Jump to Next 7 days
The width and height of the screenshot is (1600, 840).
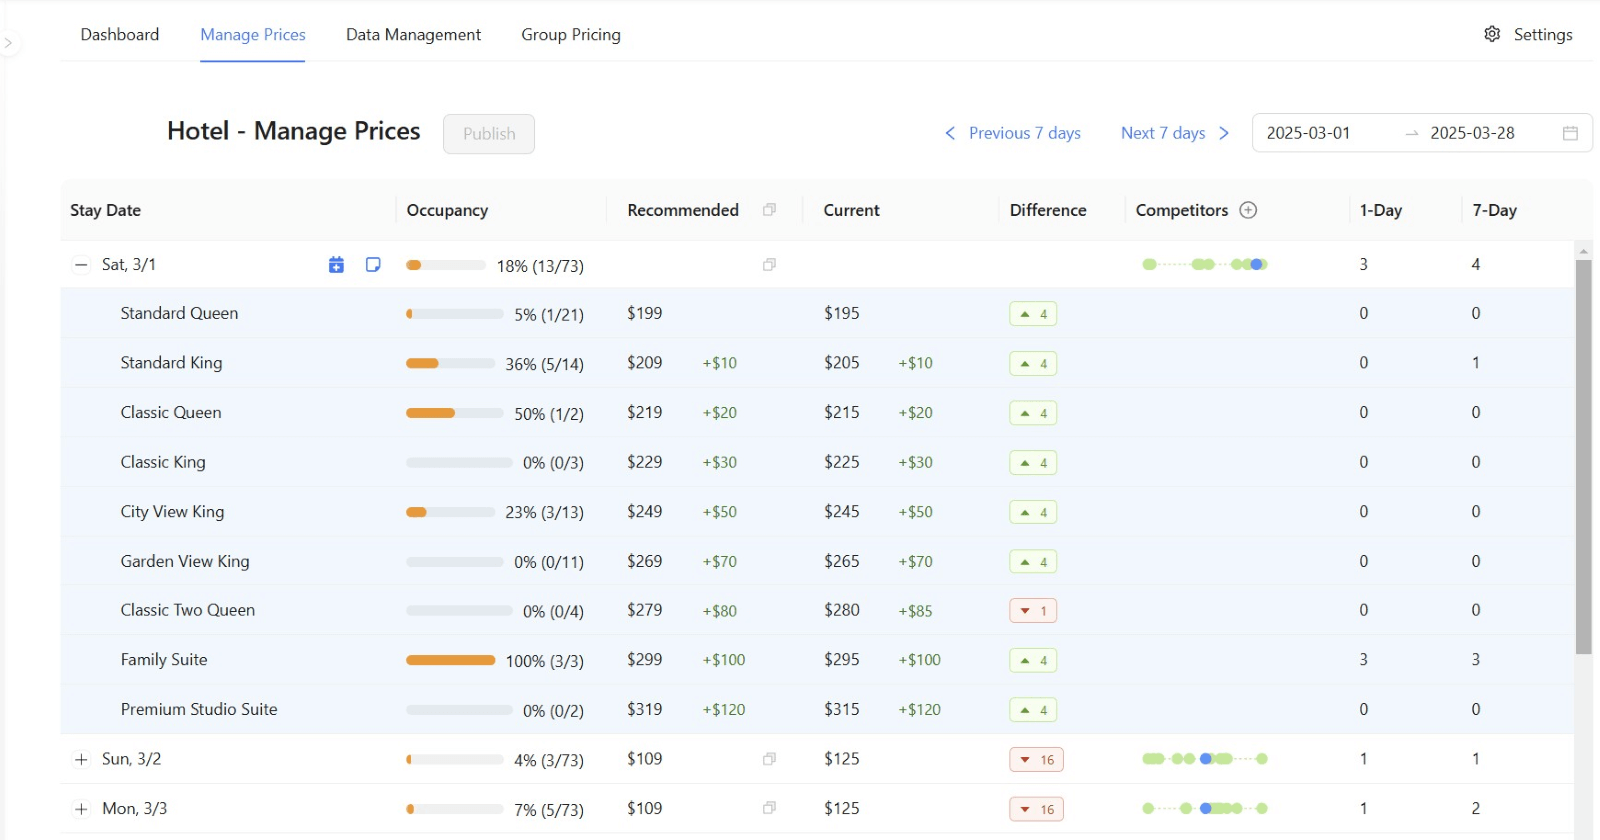[1174, 133]
